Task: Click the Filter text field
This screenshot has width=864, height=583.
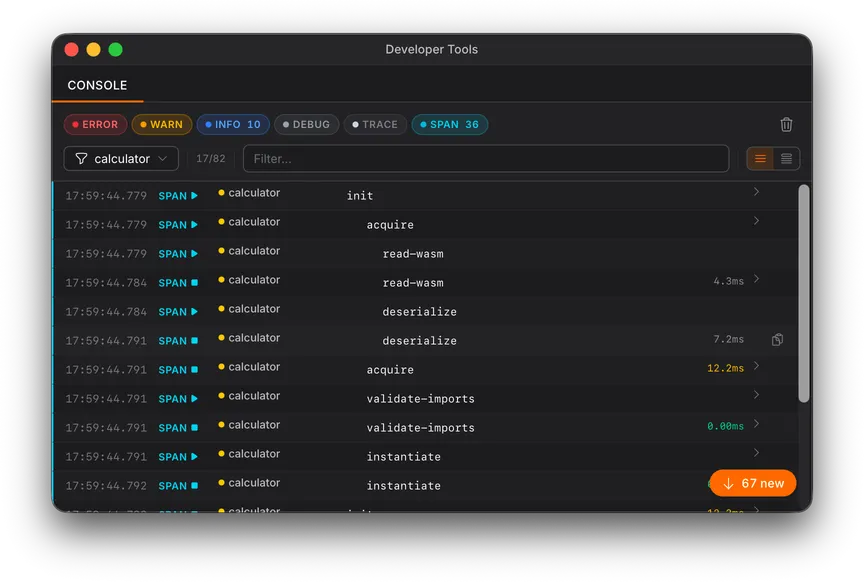Action: point(486,159)
